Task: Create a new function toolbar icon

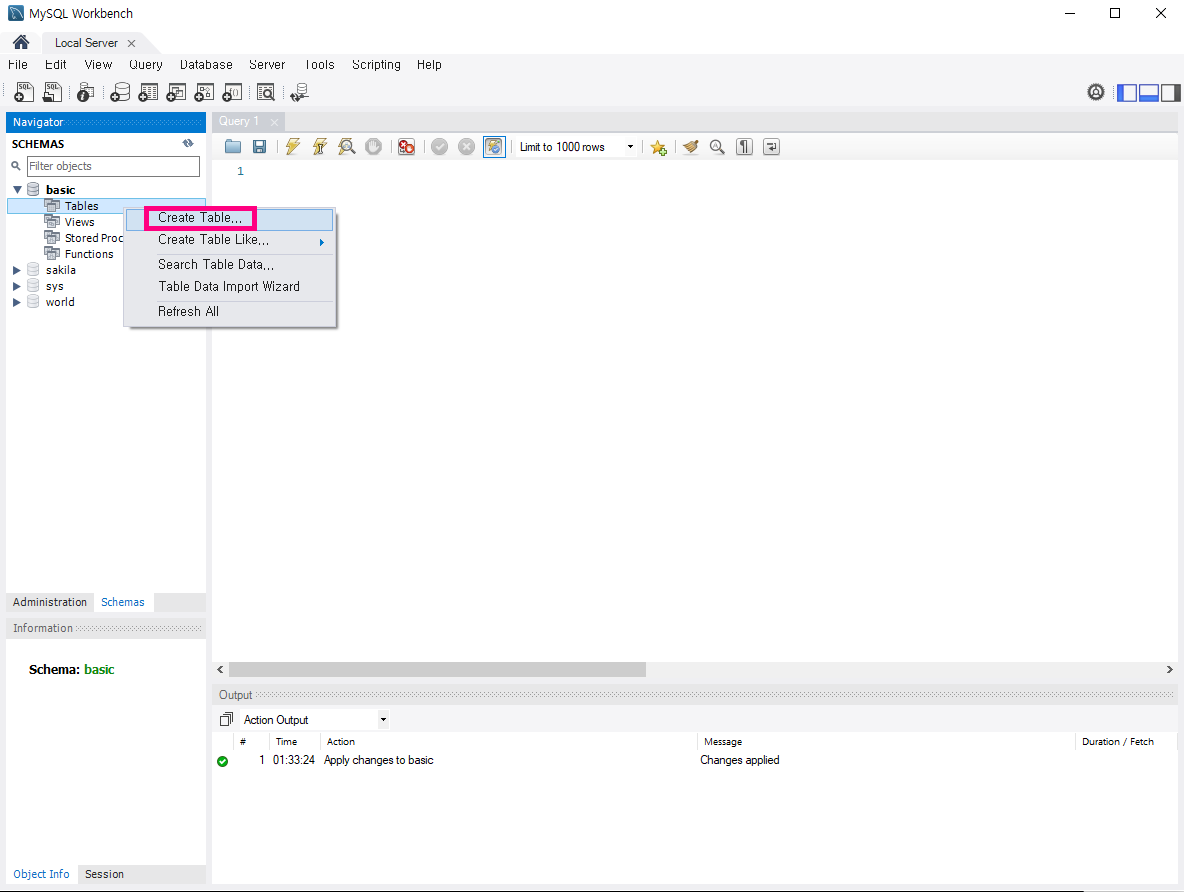Action: tap(232, 92)
